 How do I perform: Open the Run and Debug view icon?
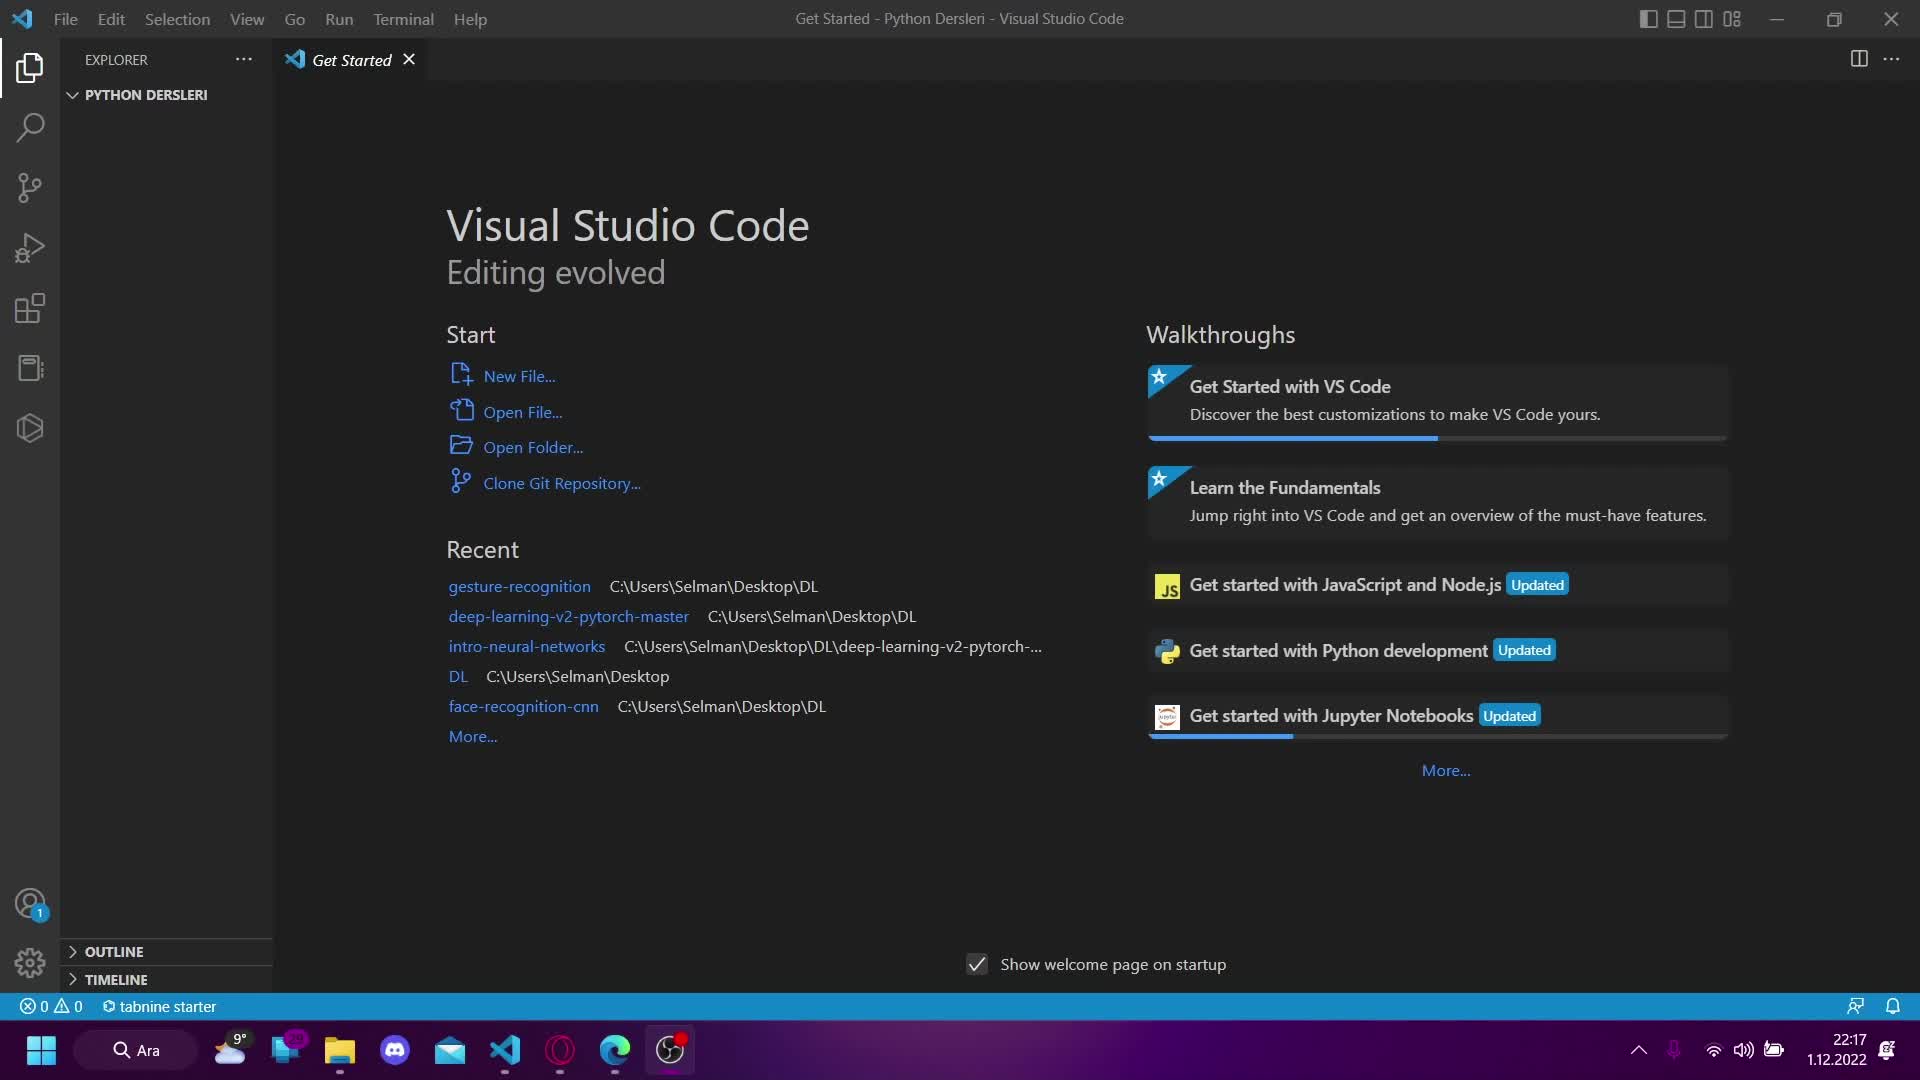tap(30, 248)
